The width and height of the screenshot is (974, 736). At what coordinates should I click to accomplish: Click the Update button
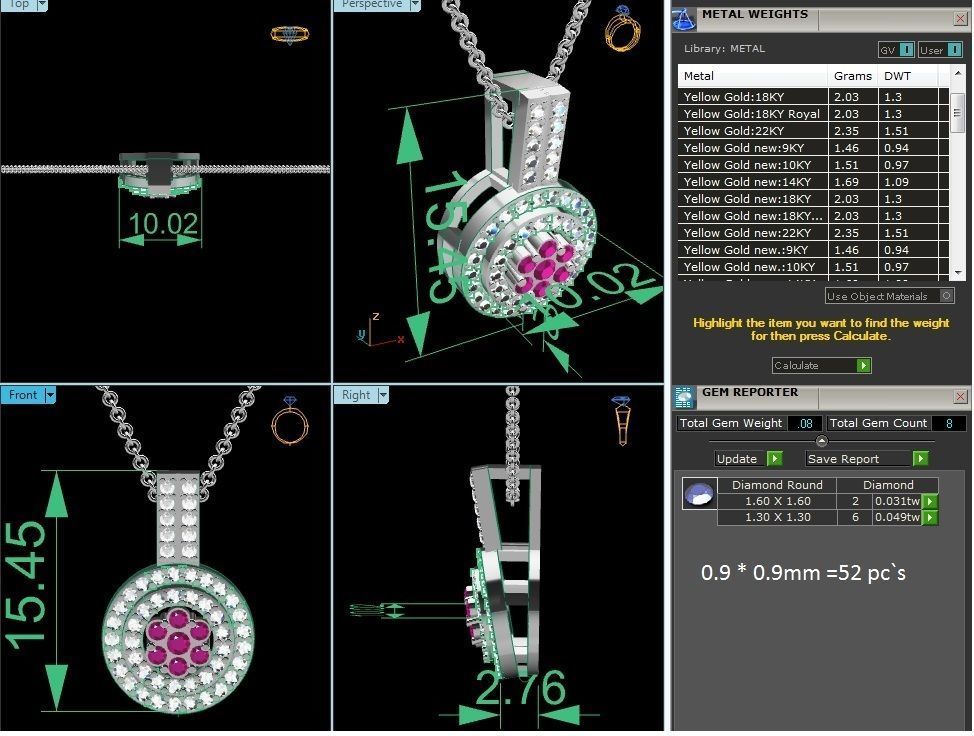pos(748,458)
